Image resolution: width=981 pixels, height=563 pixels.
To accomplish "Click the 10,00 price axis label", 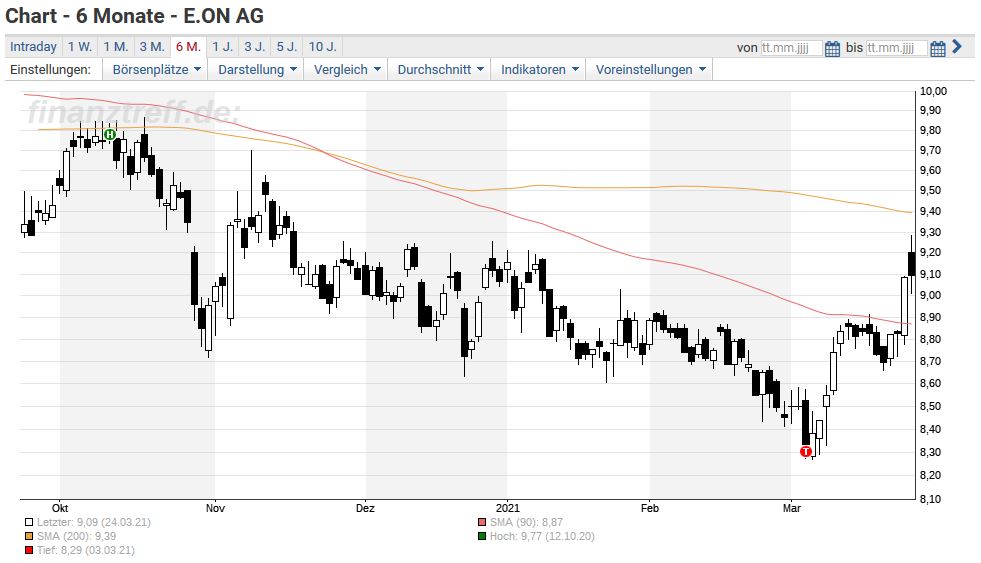I will tap(933, 91).
